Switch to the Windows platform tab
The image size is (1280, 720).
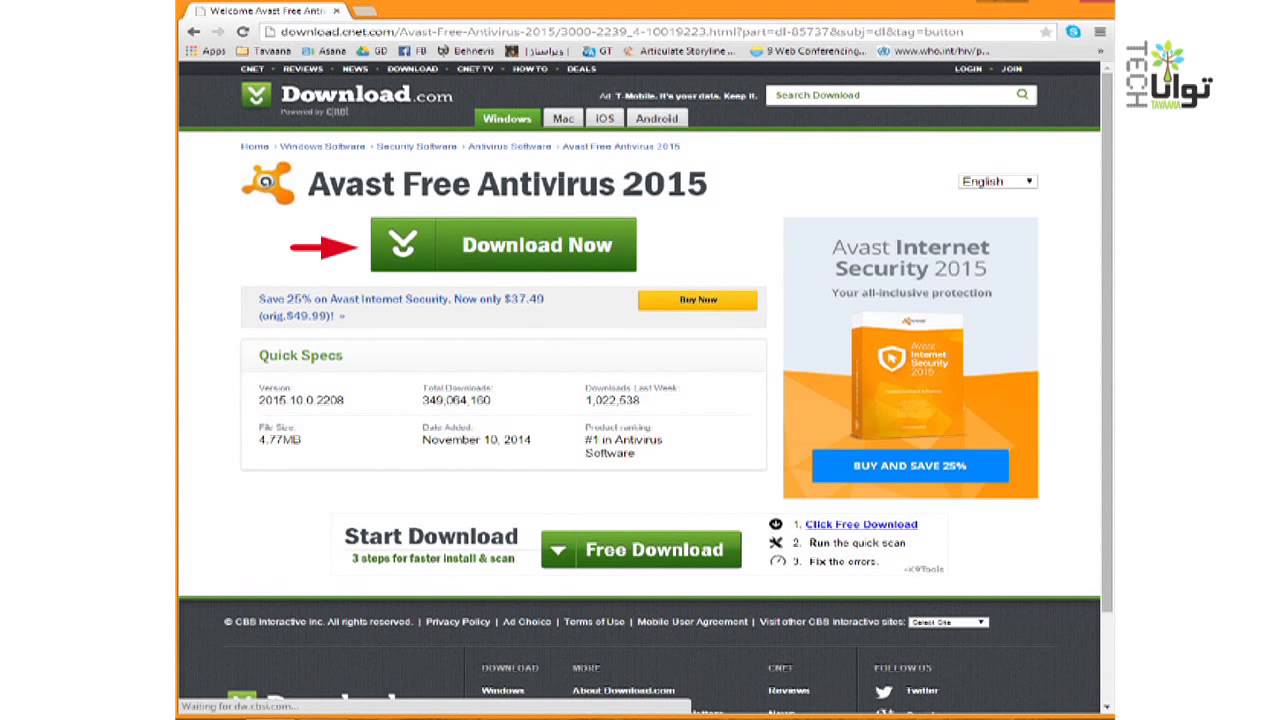507,118
